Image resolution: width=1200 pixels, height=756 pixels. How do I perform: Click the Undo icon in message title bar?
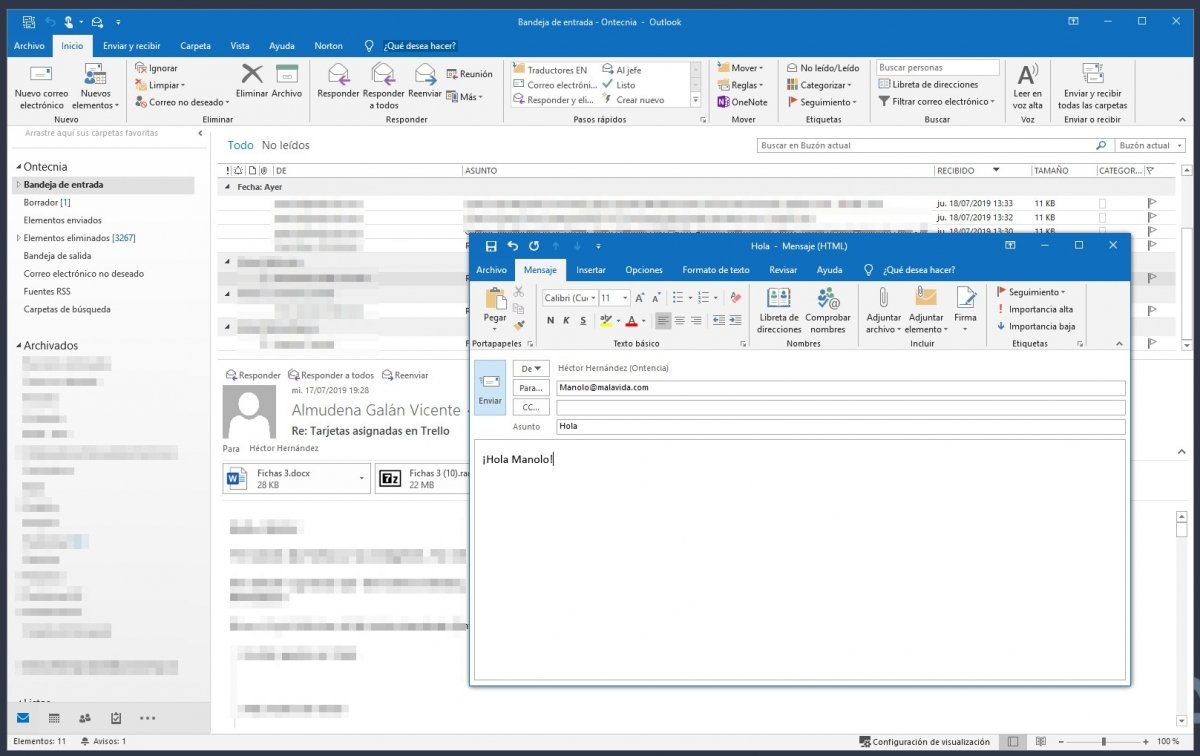513,246
